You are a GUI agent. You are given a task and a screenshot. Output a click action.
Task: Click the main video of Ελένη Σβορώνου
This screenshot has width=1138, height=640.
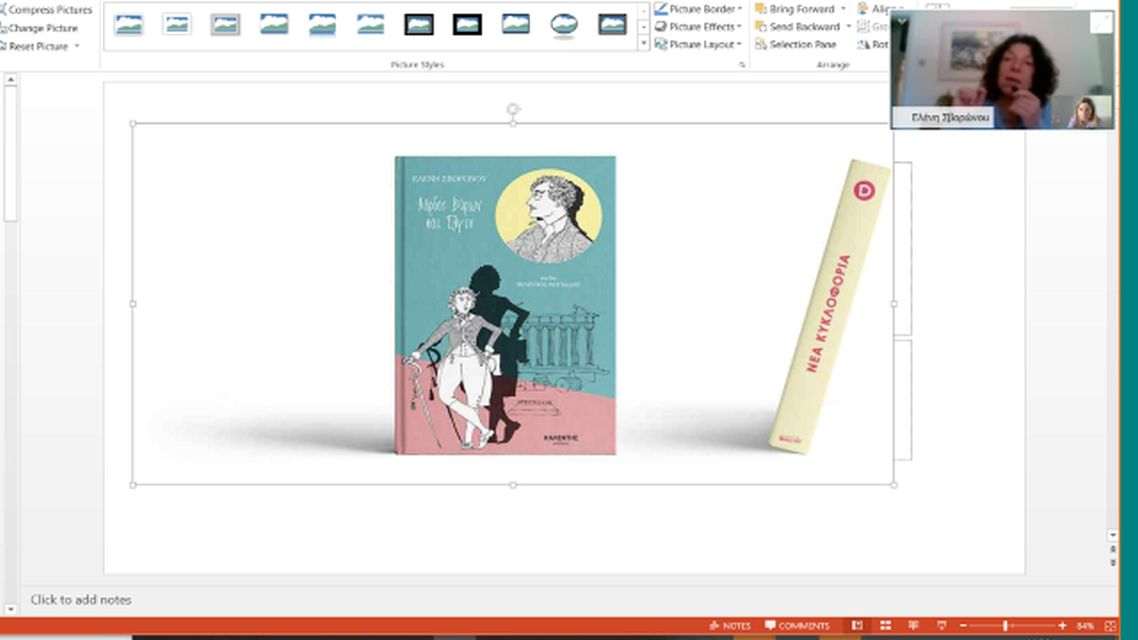pyautogui.click(x=1002, y=70)
